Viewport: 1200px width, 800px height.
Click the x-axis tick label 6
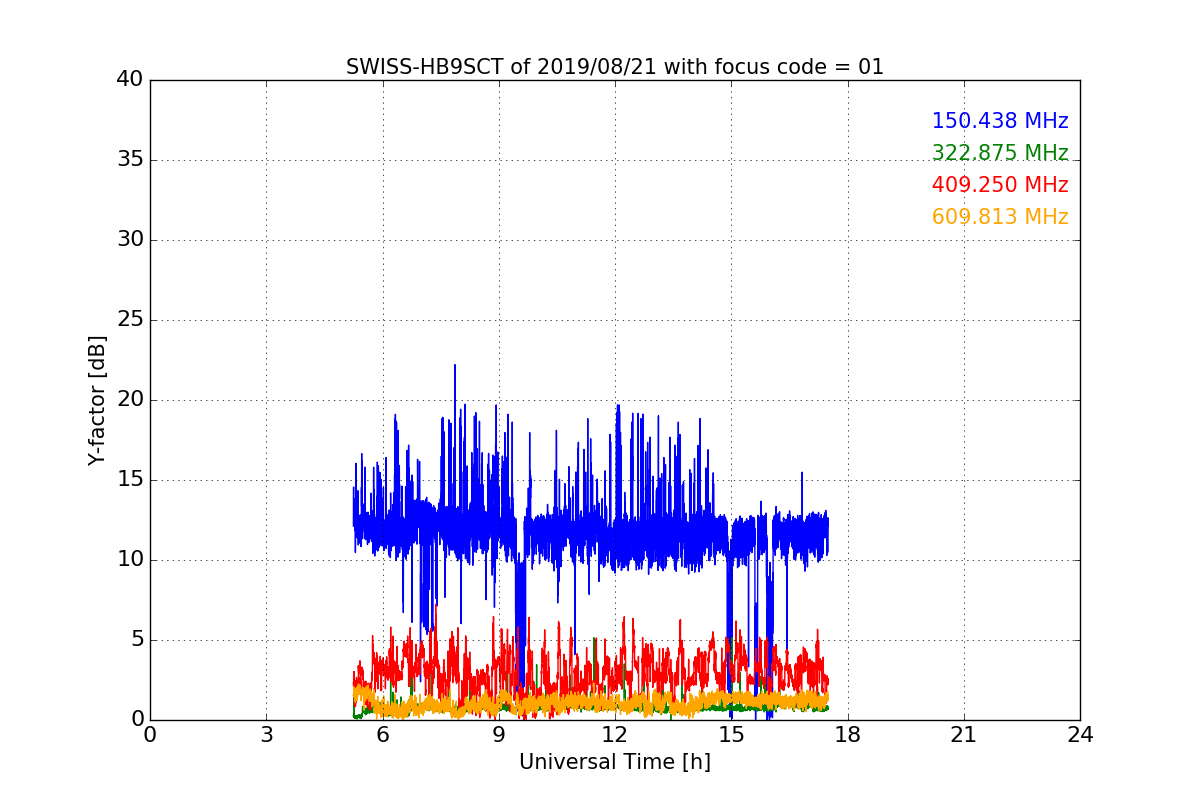pyautogui.click(x=383, y=735)
